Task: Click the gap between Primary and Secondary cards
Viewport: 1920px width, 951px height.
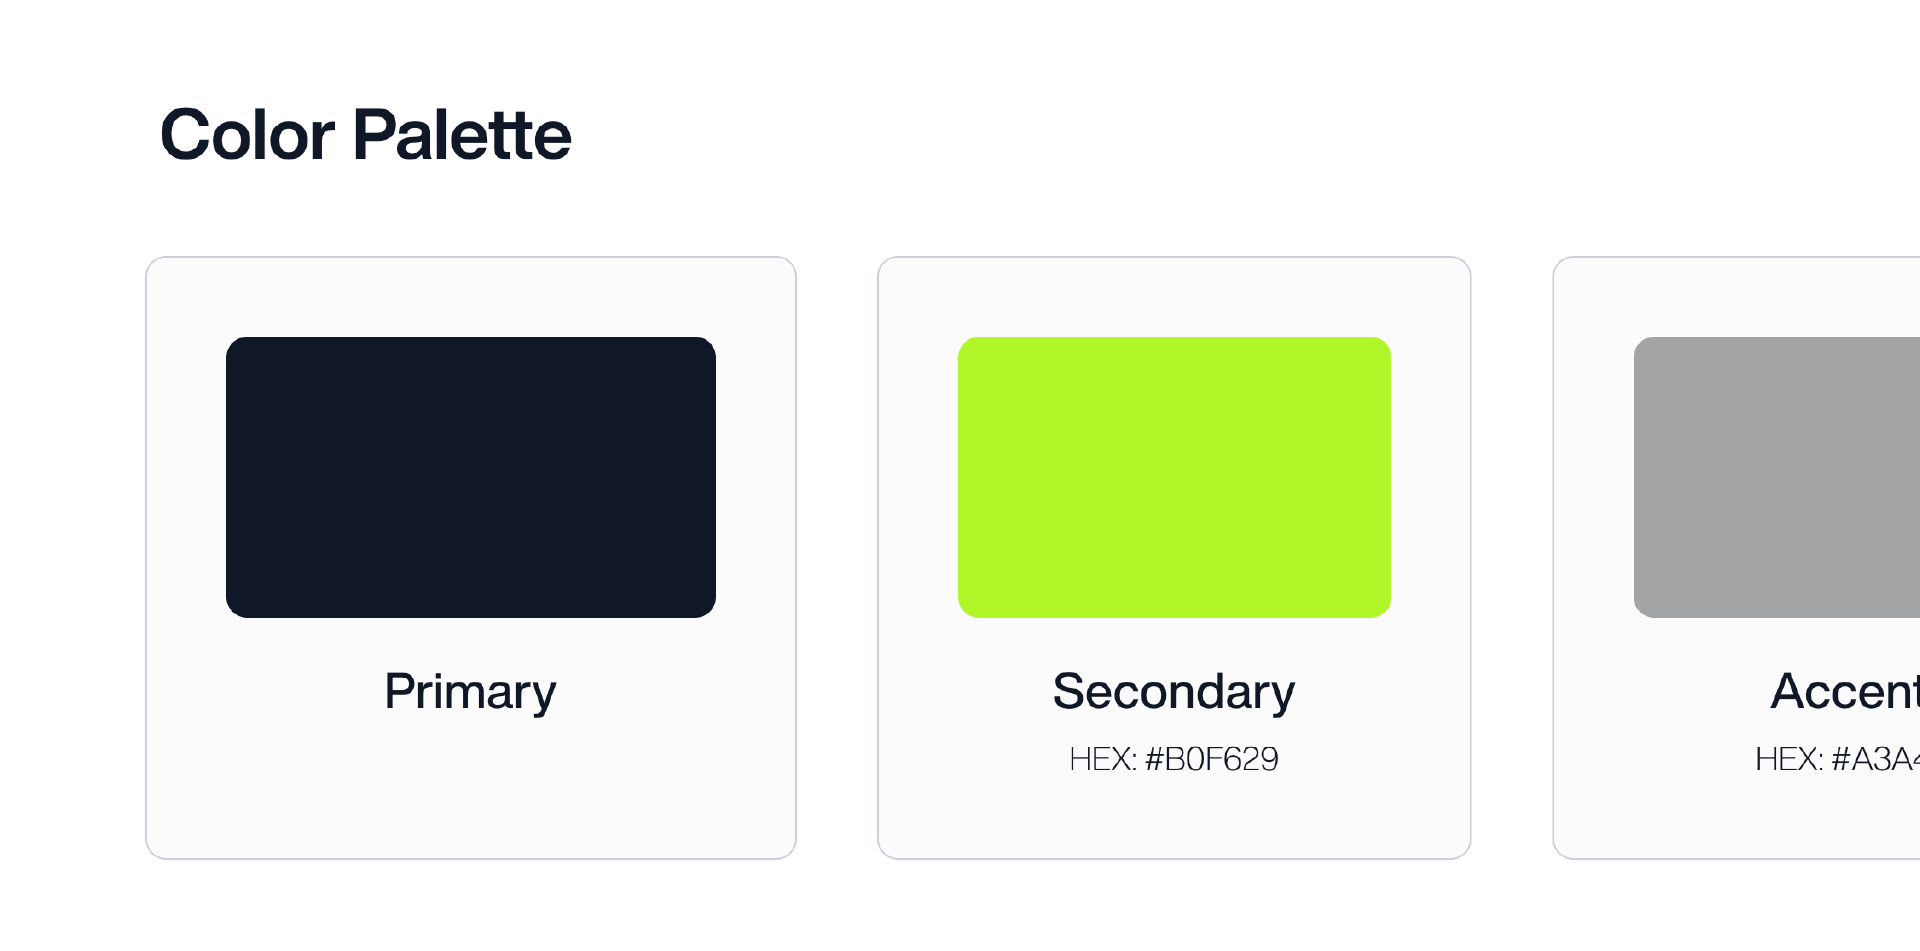Action: point(837,557)
